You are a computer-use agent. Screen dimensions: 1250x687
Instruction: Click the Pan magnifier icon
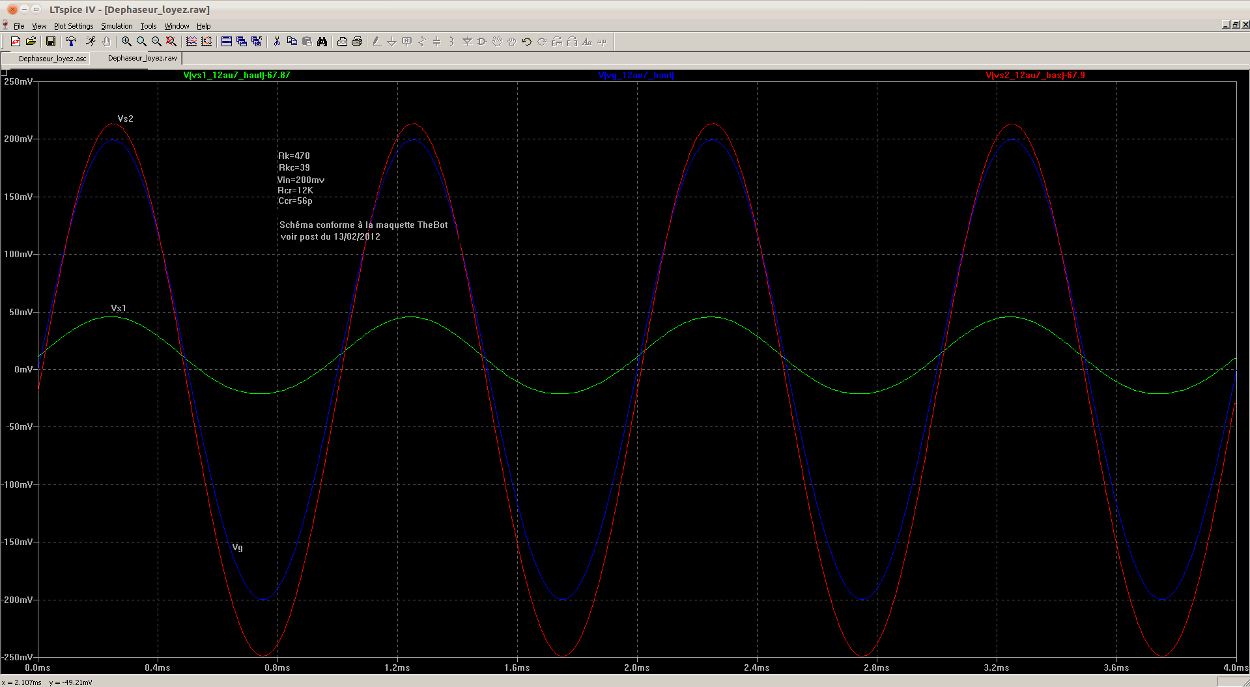click(x=141, y=41)
